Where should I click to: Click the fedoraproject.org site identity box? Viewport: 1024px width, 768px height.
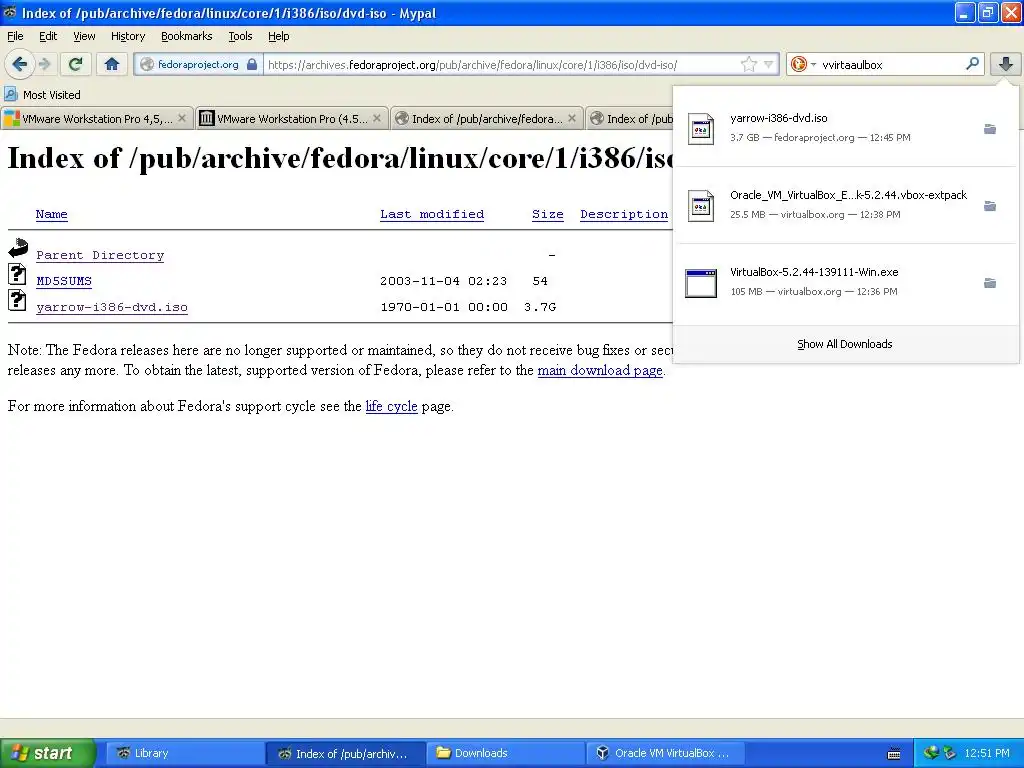198,64
